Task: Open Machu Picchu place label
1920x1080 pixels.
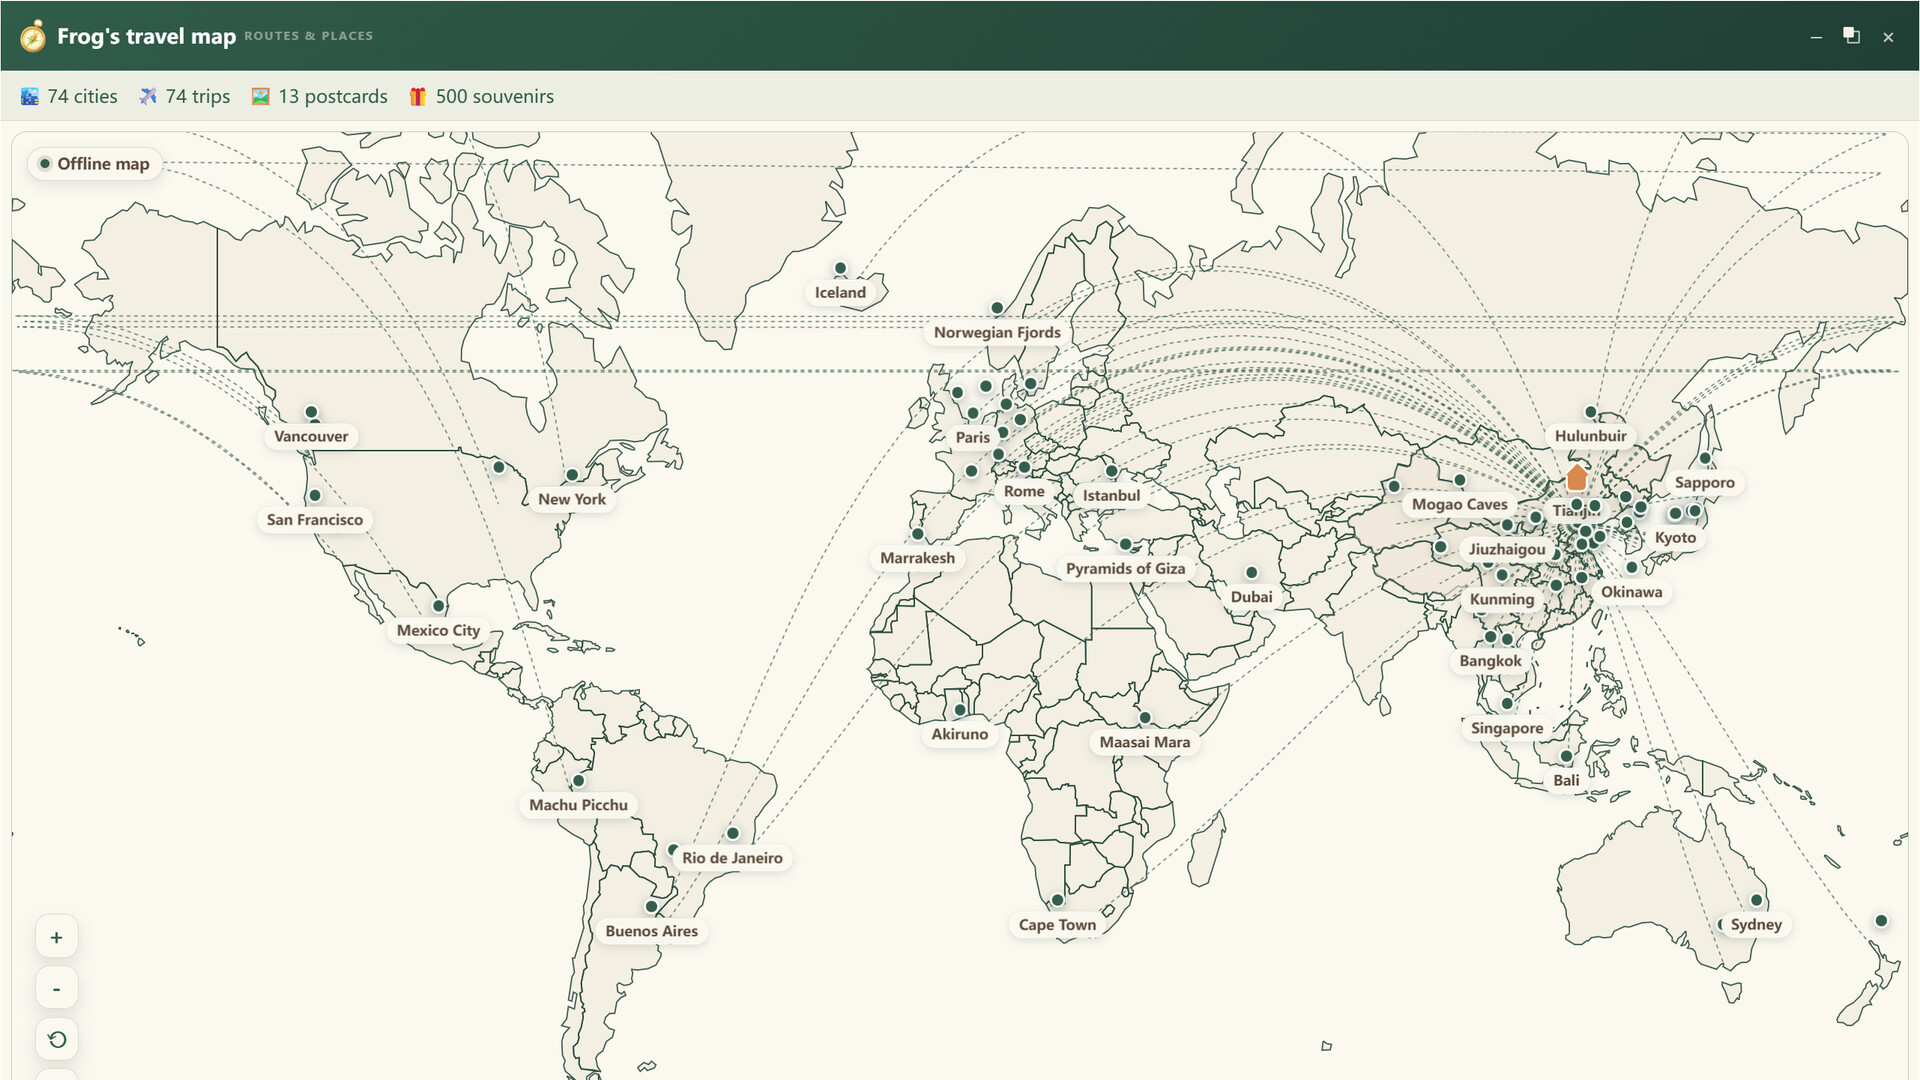Action: click(579, 806)
